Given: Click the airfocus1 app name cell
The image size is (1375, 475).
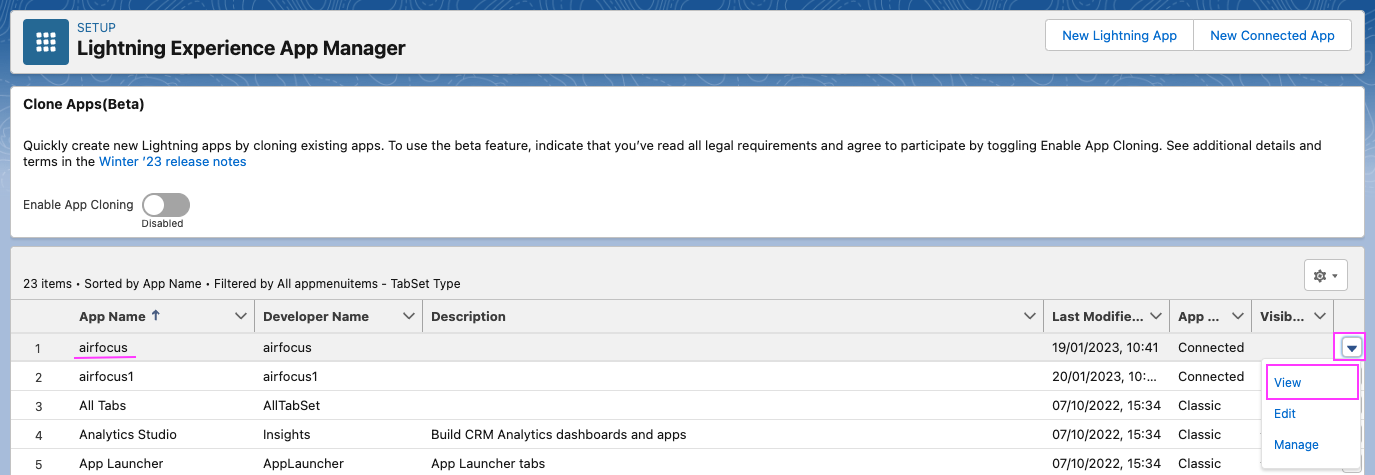Looking at the screenshot, I should (107, 377).
